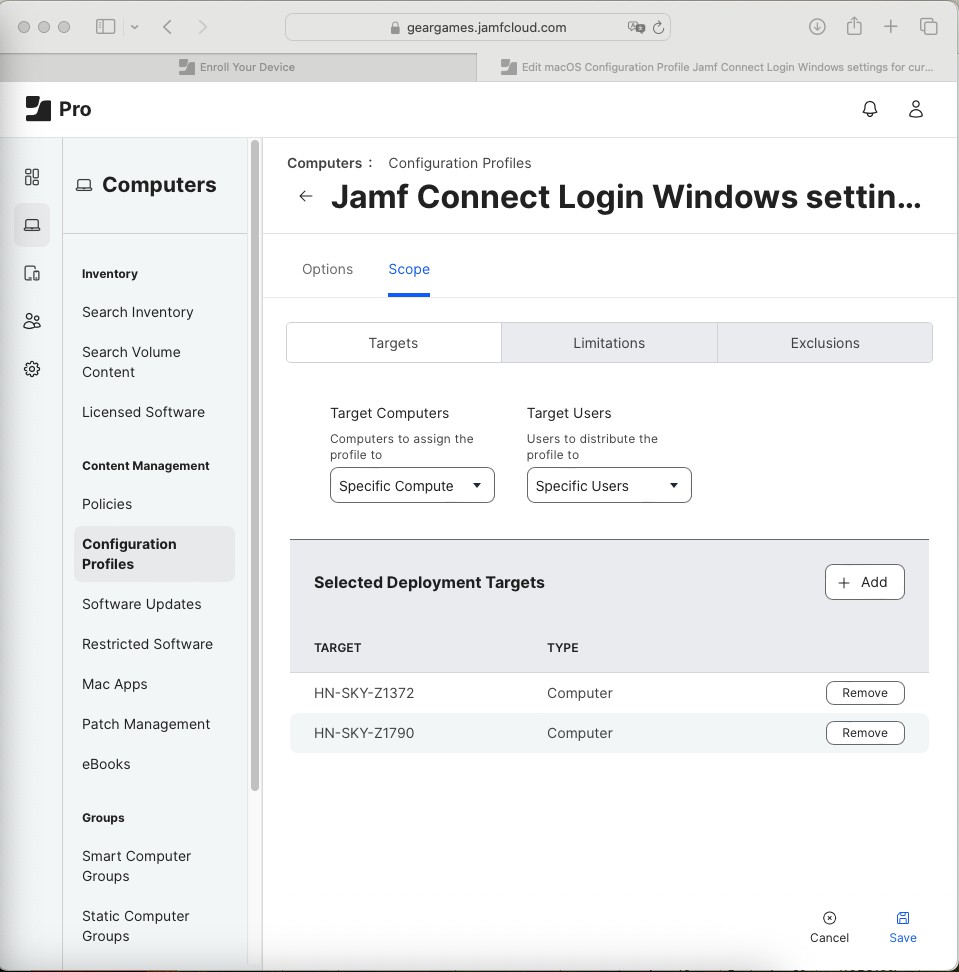
Task: Expand the Target Computers dropdown
Action: pos(412,486)
